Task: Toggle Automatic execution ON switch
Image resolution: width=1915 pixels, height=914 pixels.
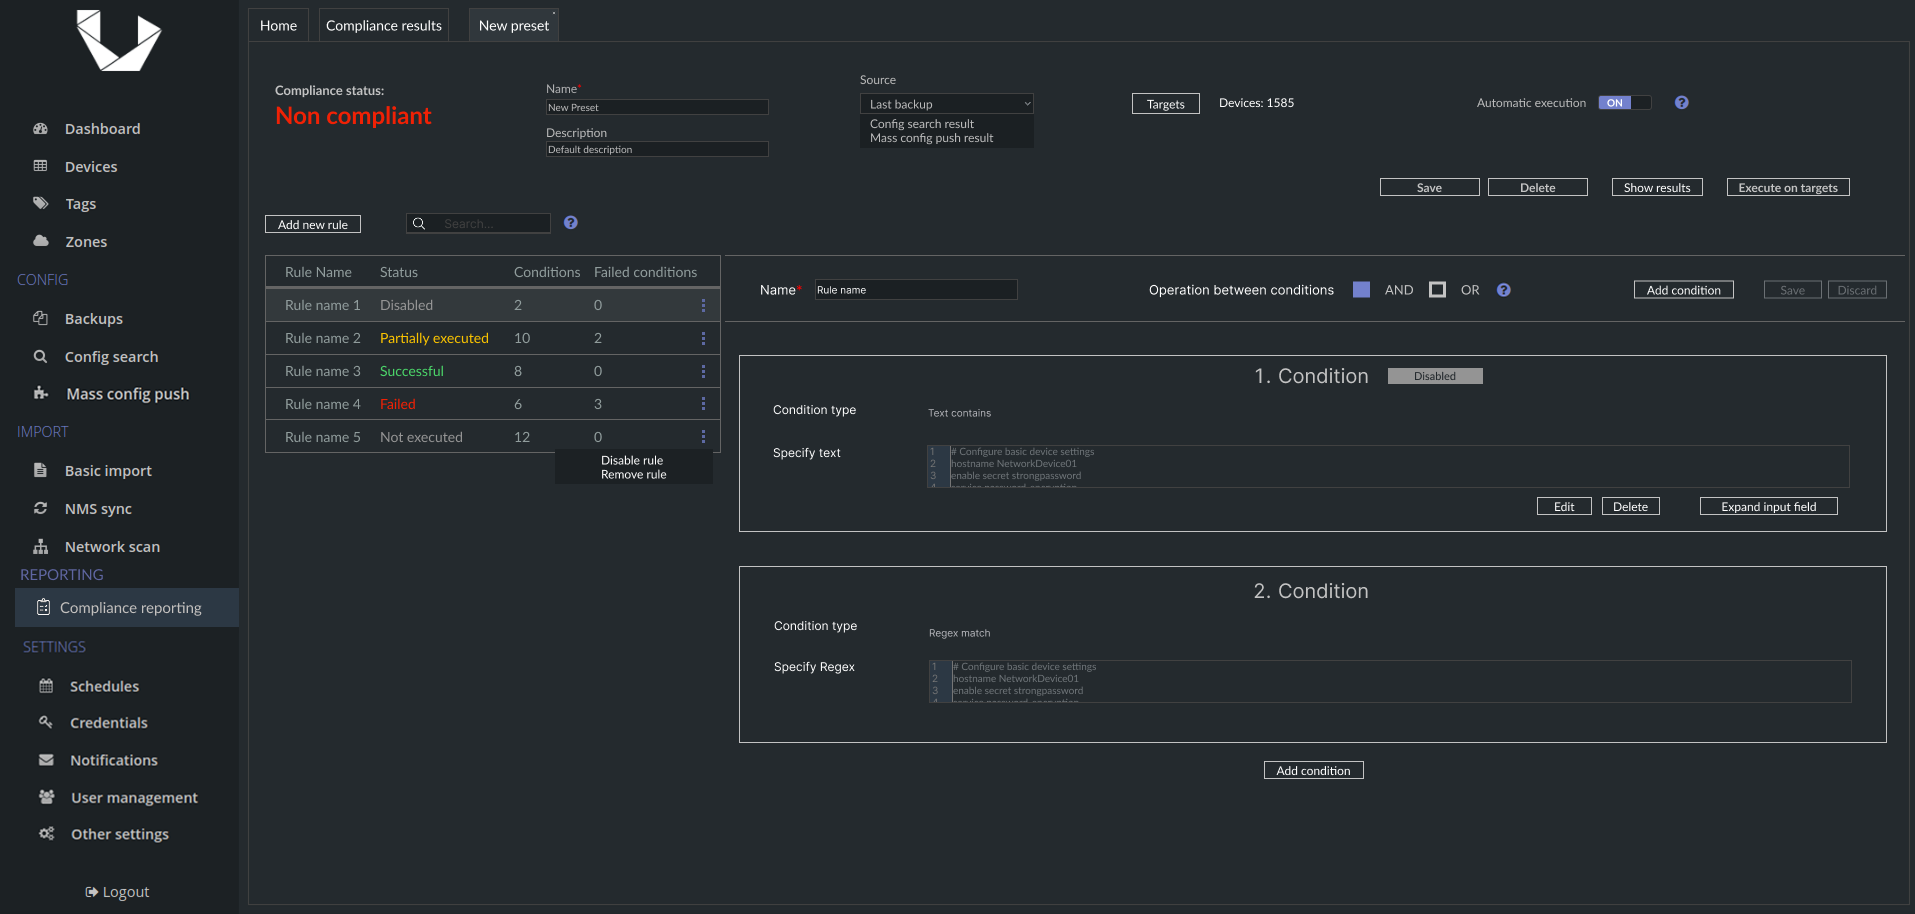Action: pos(1624,103)
